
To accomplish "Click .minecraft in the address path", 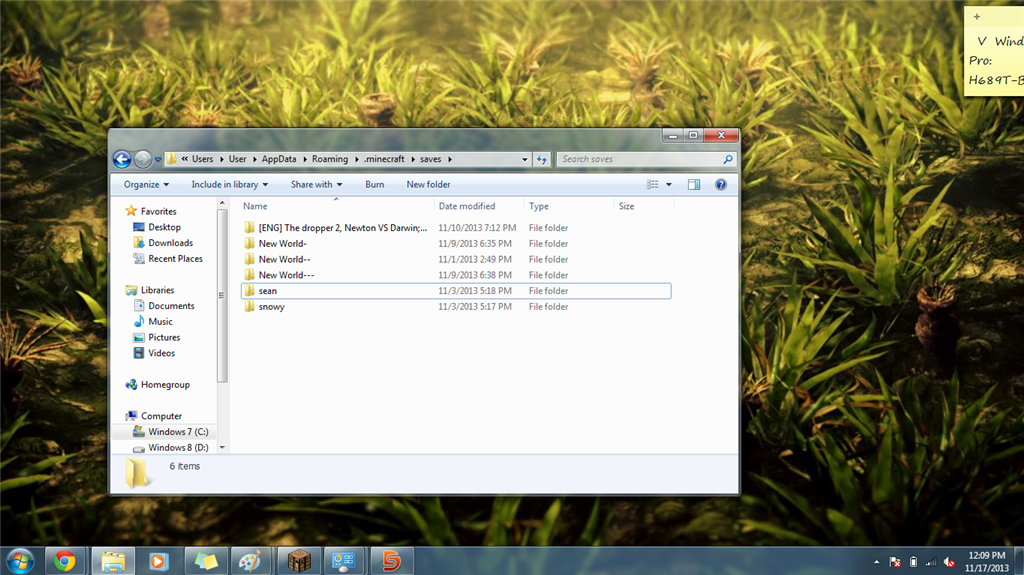I will (x=384, y=159).
